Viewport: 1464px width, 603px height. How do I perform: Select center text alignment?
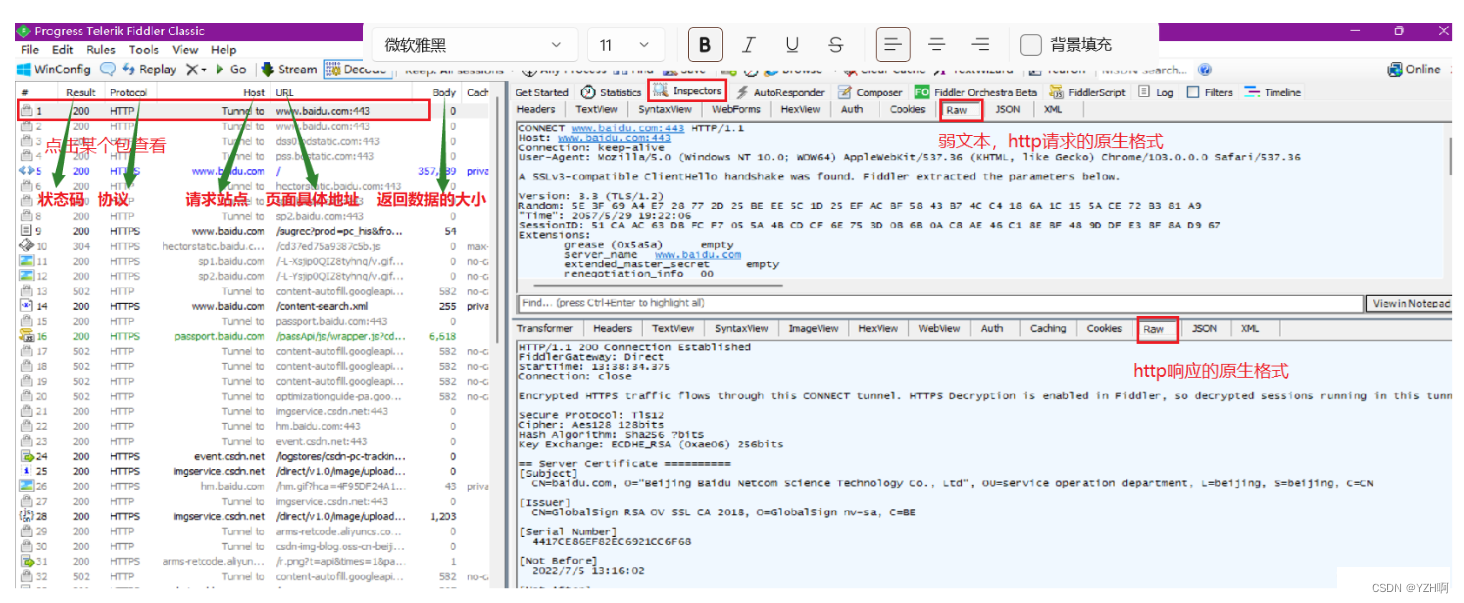pos(937,45)
